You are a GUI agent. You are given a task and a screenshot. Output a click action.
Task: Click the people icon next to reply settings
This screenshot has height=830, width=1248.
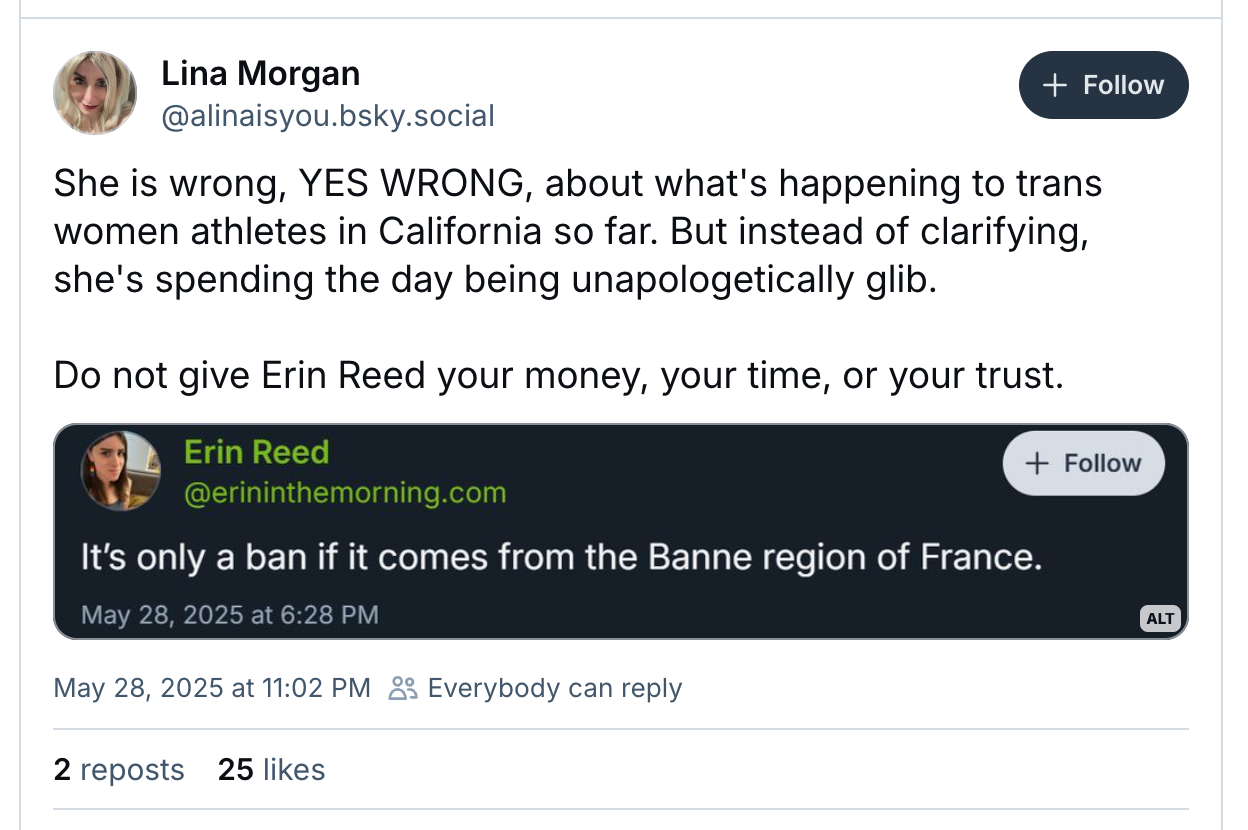point(403,688)
